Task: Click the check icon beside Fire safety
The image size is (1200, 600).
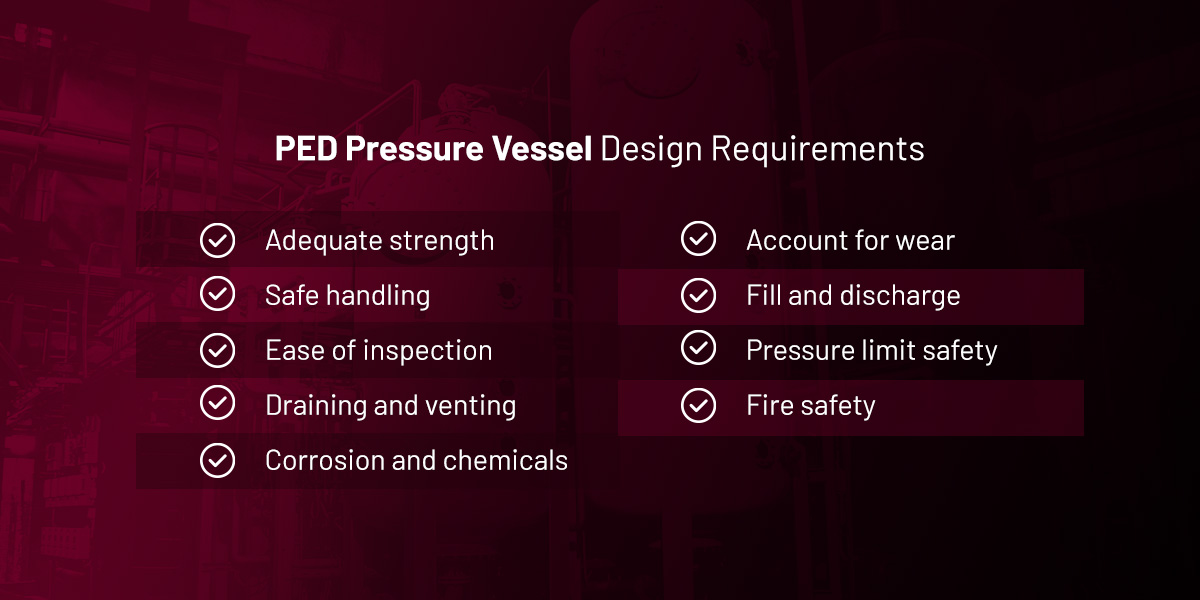Action: tap(698, 405)
